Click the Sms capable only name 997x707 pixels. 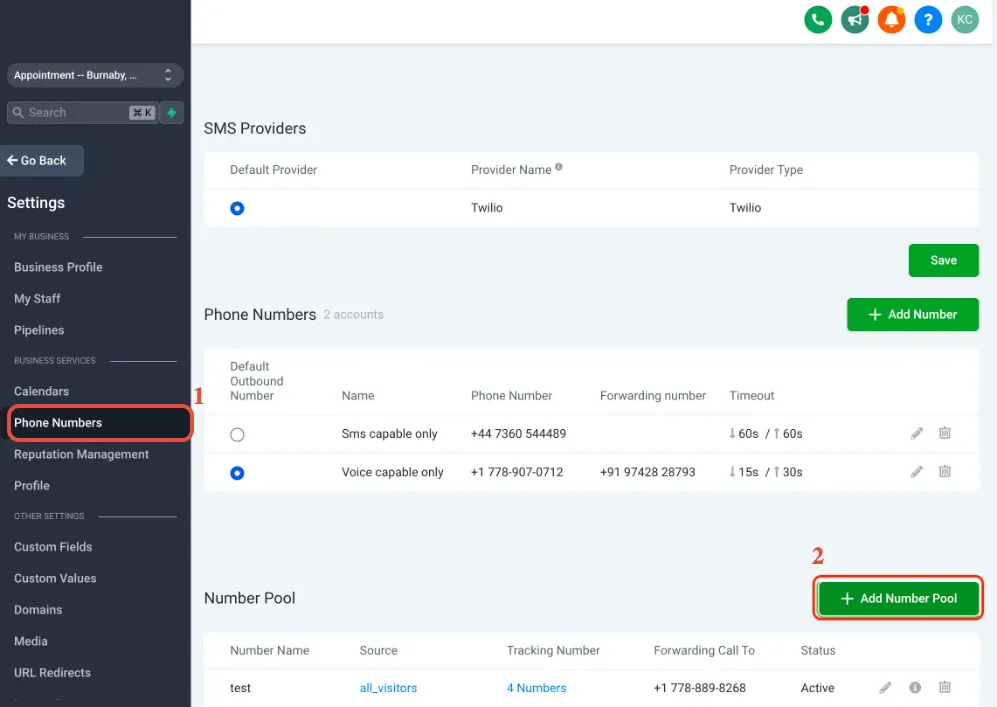click(x=389, y=434)
